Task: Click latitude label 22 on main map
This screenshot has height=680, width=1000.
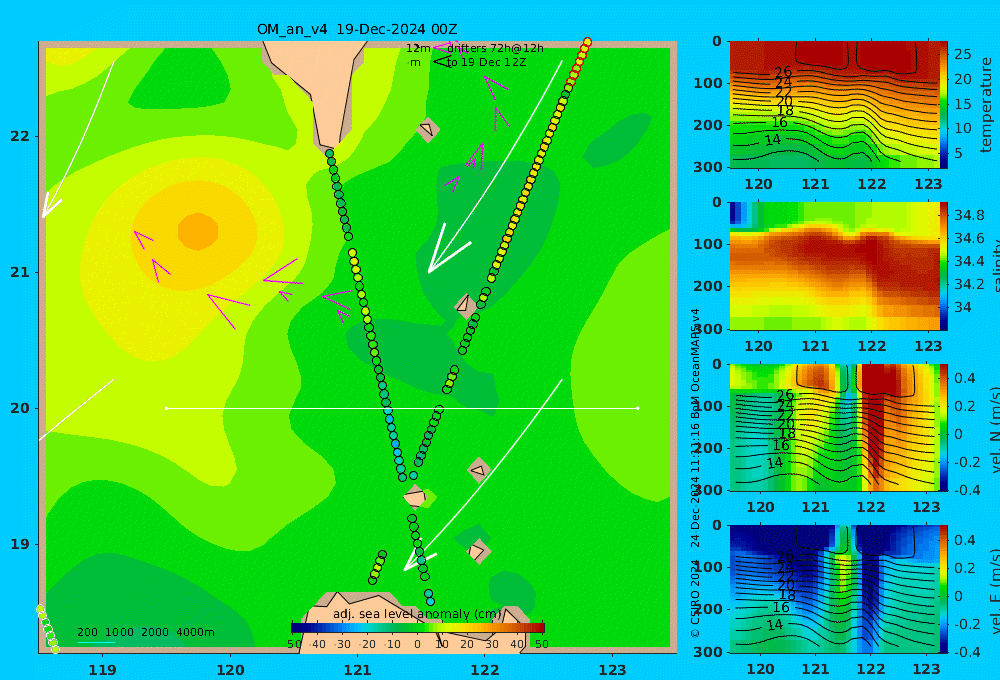Action: (x=20, y=136)
